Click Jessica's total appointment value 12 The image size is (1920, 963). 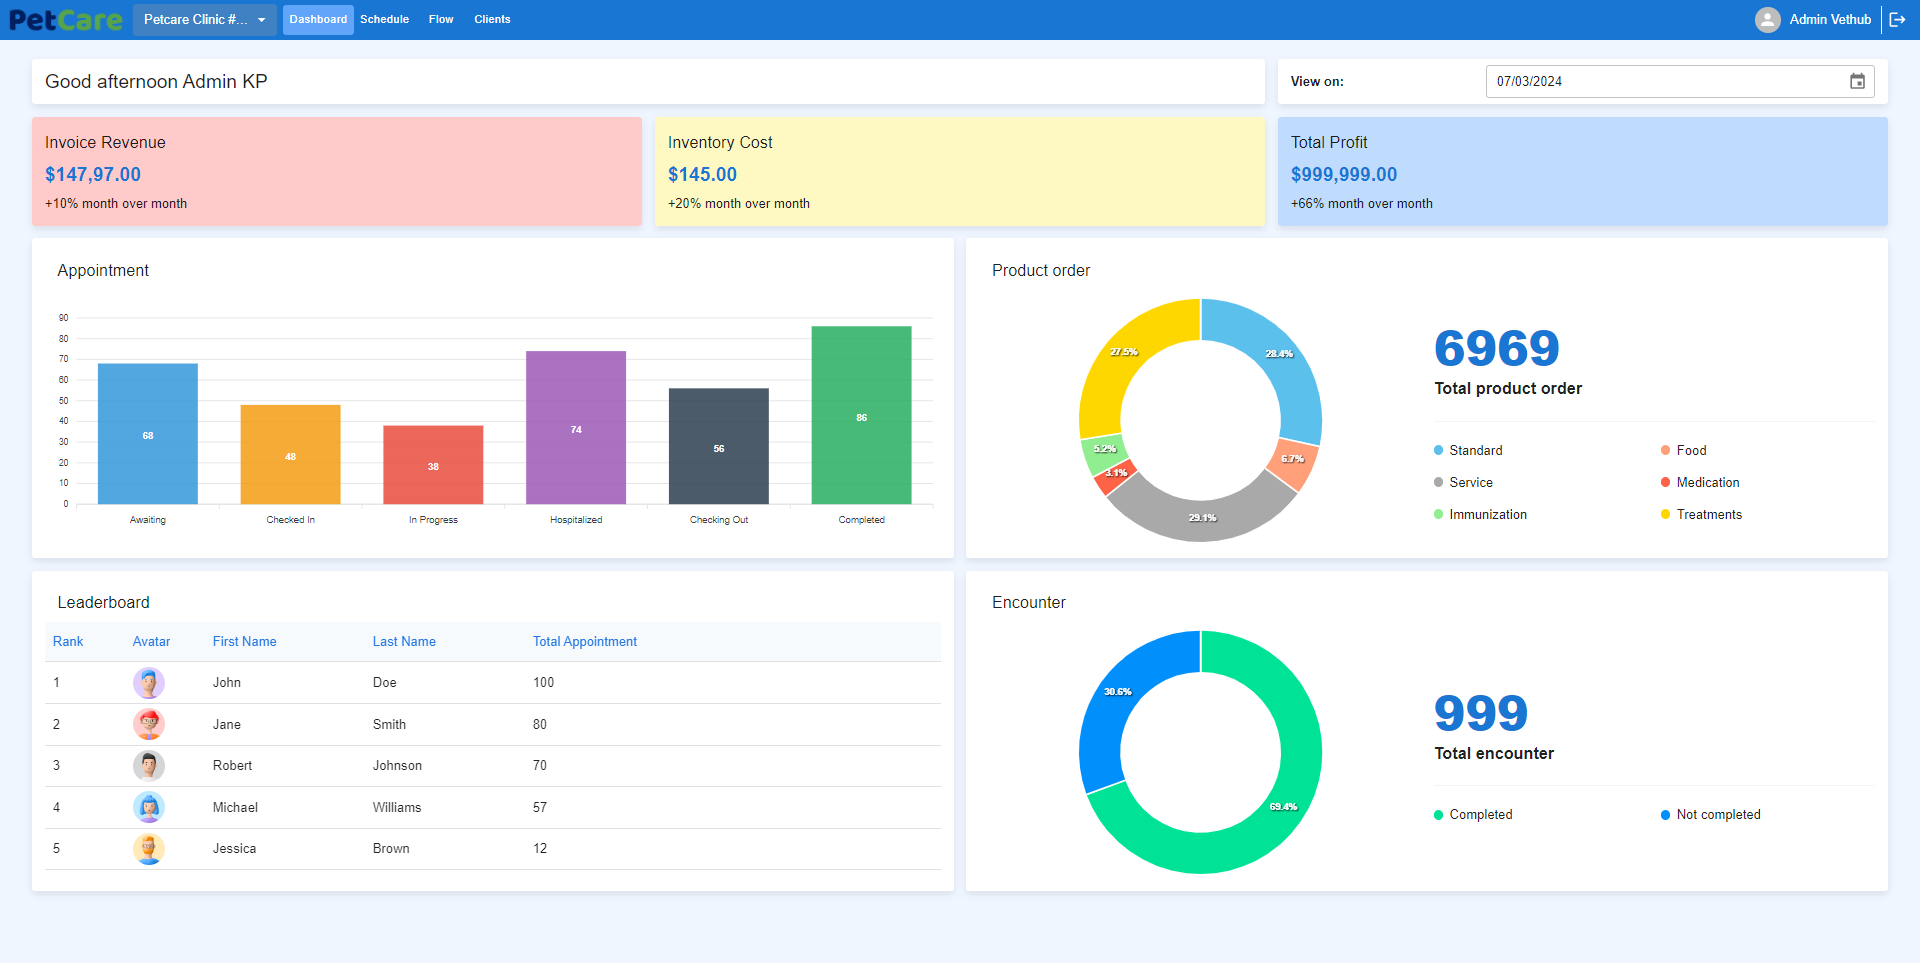pos(540,849)
